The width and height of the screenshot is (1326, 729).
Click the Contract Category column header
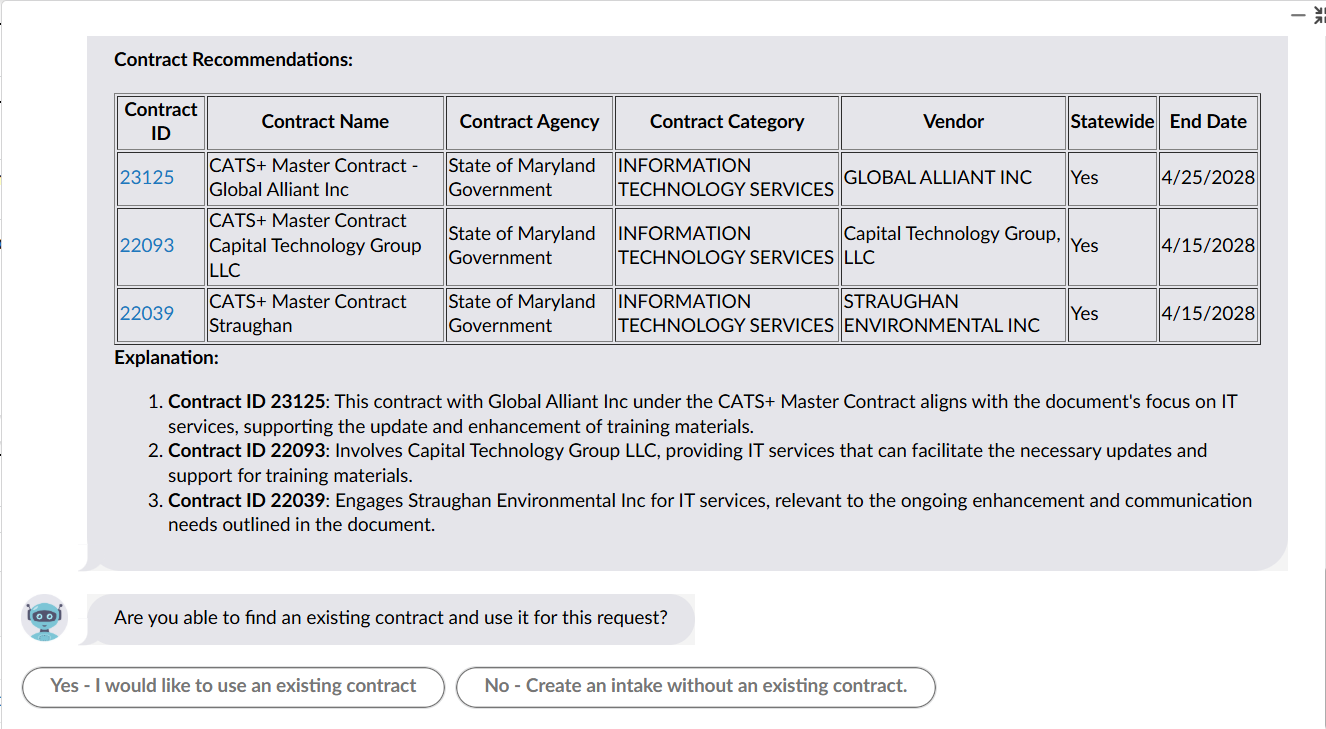tap(727, 122)
